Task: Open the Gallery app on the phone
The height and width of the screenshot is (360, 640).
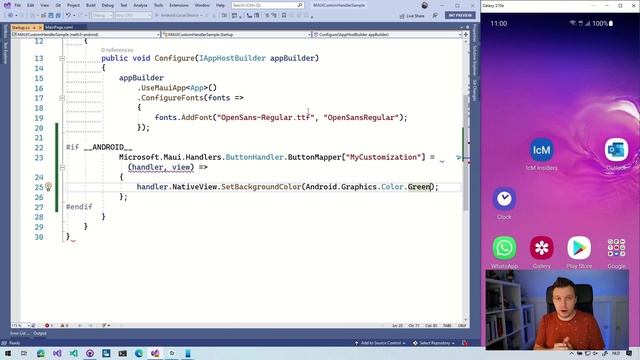Action: (x=541, y=253)
